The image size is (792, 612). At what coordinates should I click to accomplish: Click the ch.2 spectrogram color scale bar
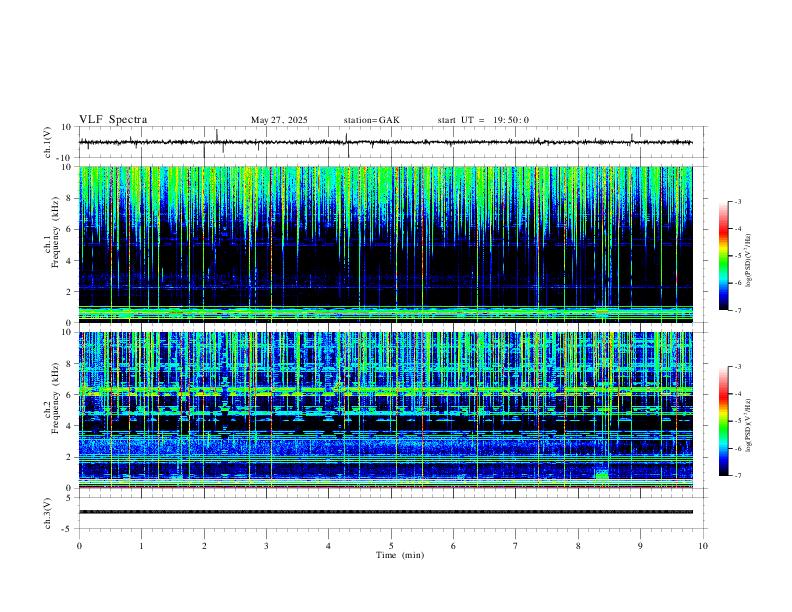click(723, 421)
